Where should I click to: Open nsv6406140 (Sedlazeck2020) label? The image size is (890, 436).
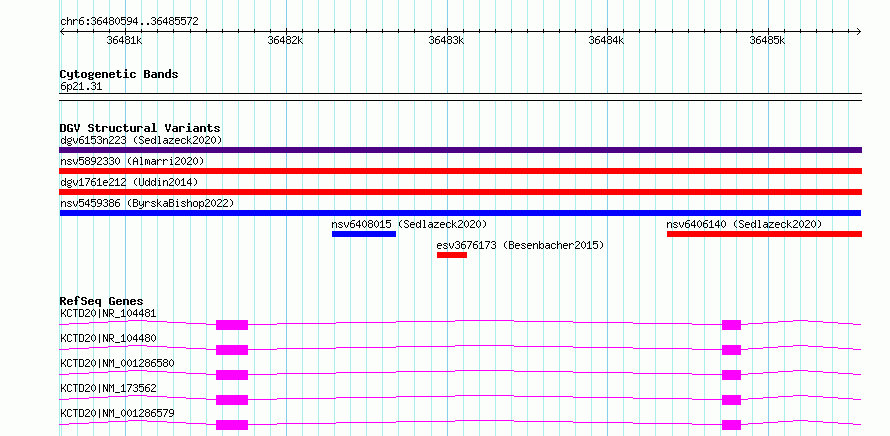[744, 224]
